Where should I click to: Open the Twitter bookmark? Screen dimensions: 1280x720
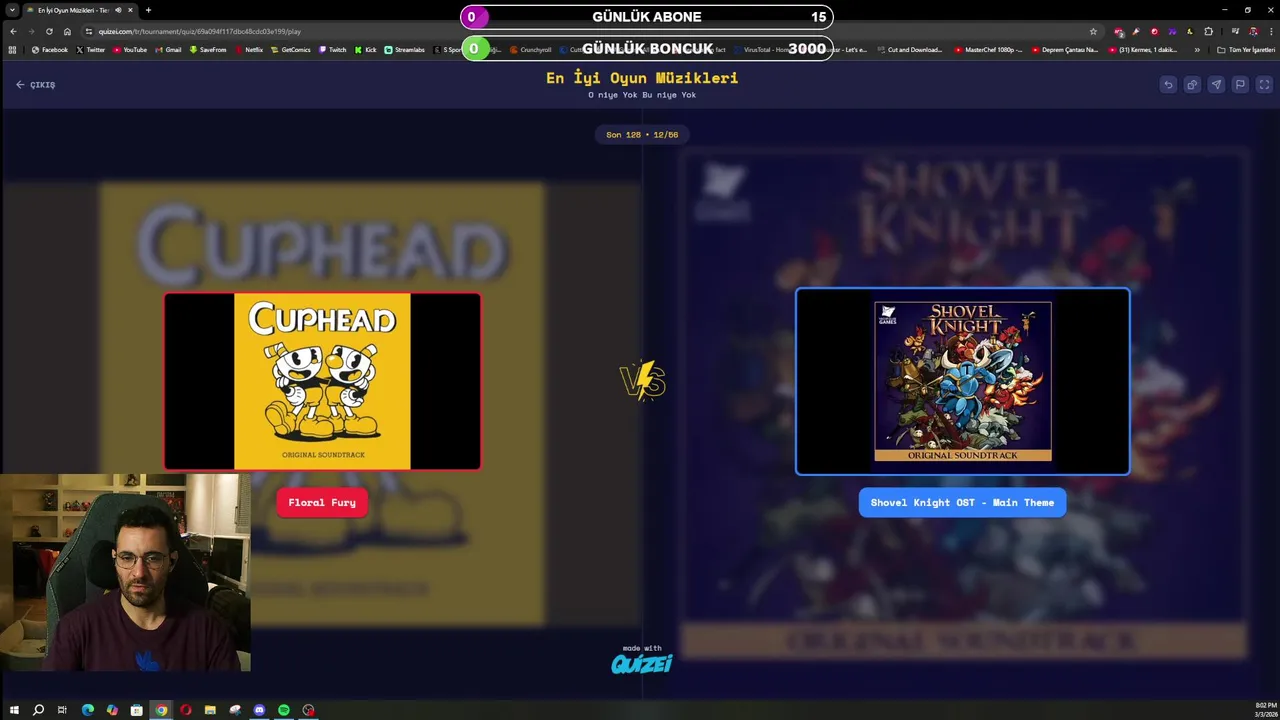coord(90,50)
